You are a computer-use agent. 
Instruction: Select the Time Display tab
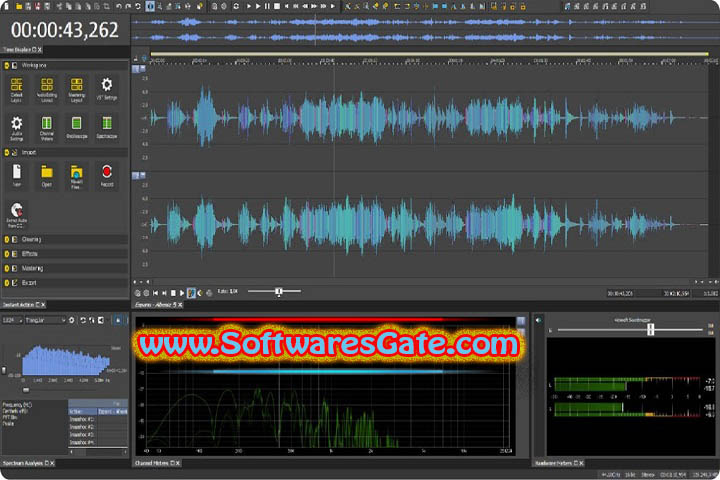click(22, 49)
